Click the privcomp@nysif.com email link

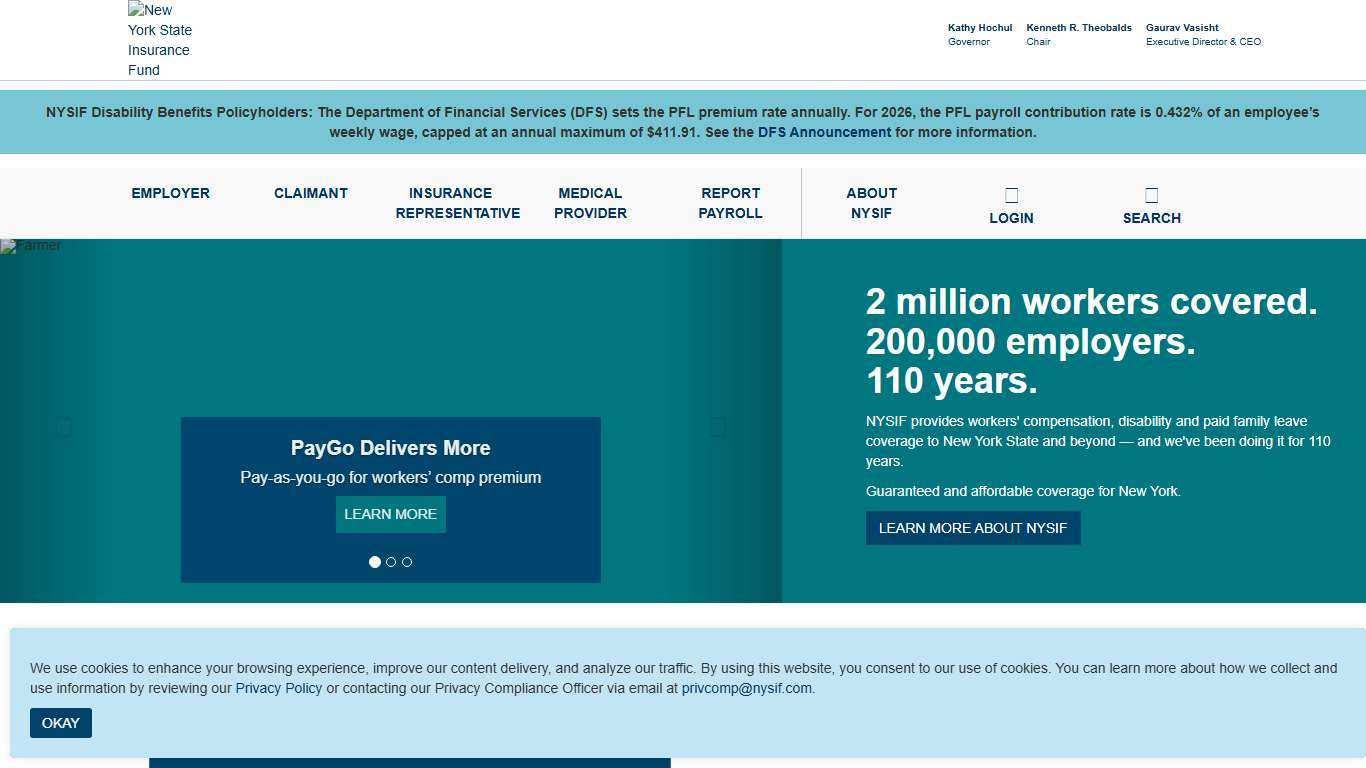coord(747,688)
